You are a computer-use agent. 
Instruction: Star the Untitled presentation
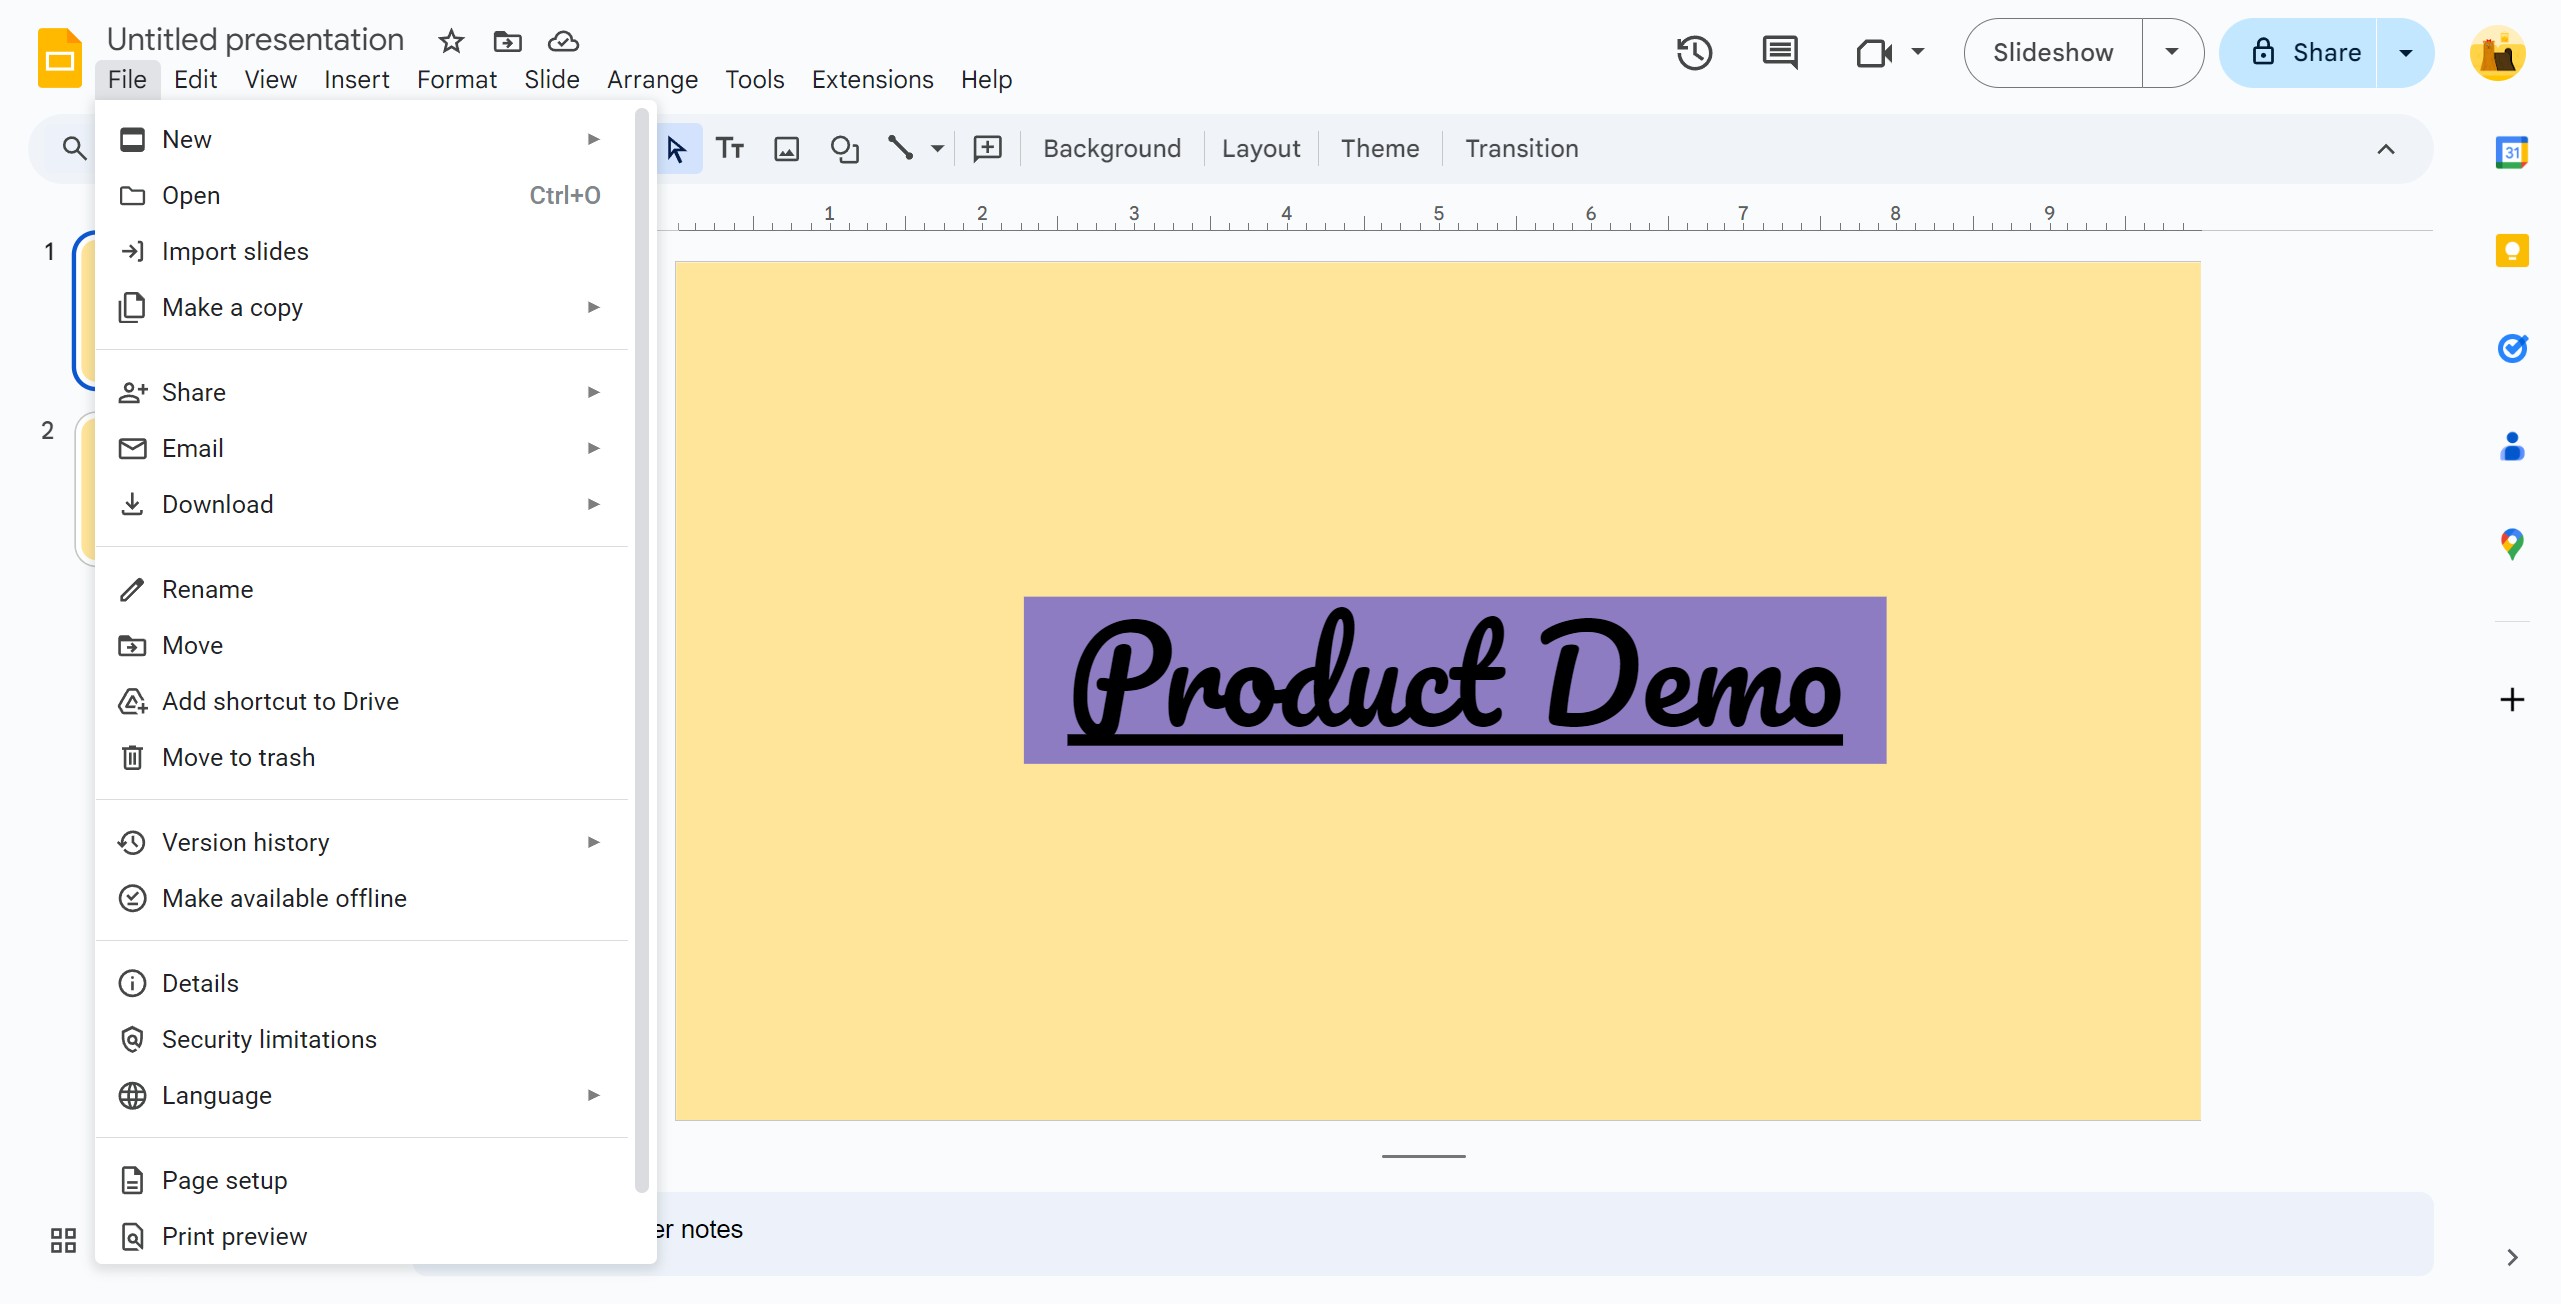pos(451,41)
